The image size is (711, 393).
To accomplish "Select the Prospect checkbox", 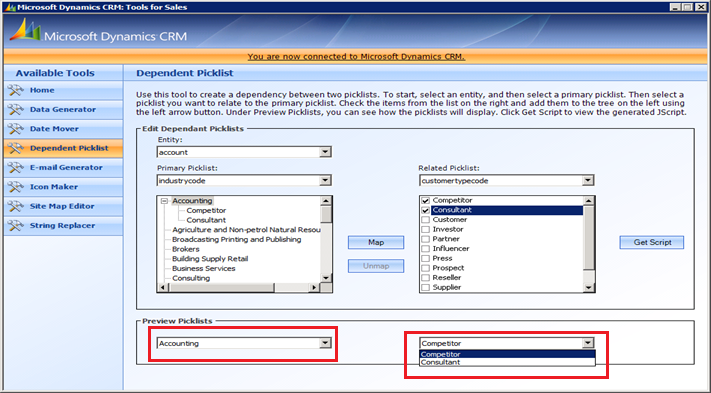I will click(425, 268).
